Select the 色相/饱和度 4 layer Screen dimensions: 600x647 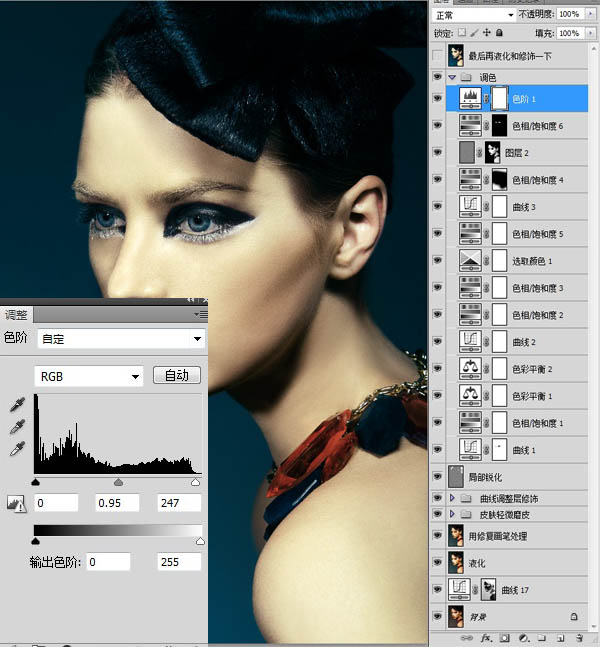coord(517,179)
